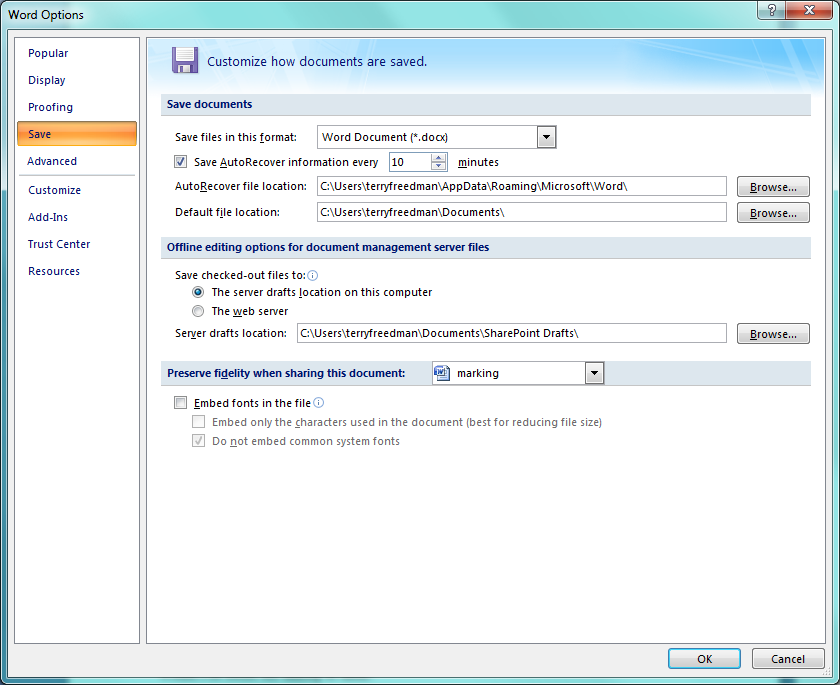The height and width of the screenshot is (685, 840).
Task: Open Save files in this format dropdown
Action: [546, 137]
